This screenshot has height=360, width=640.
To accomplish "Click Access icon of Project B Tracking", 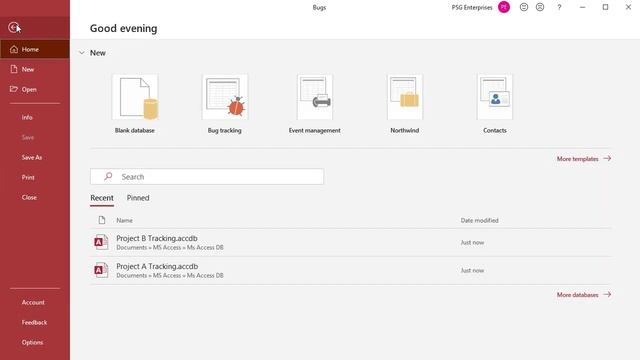I will (x=101, y=242).
